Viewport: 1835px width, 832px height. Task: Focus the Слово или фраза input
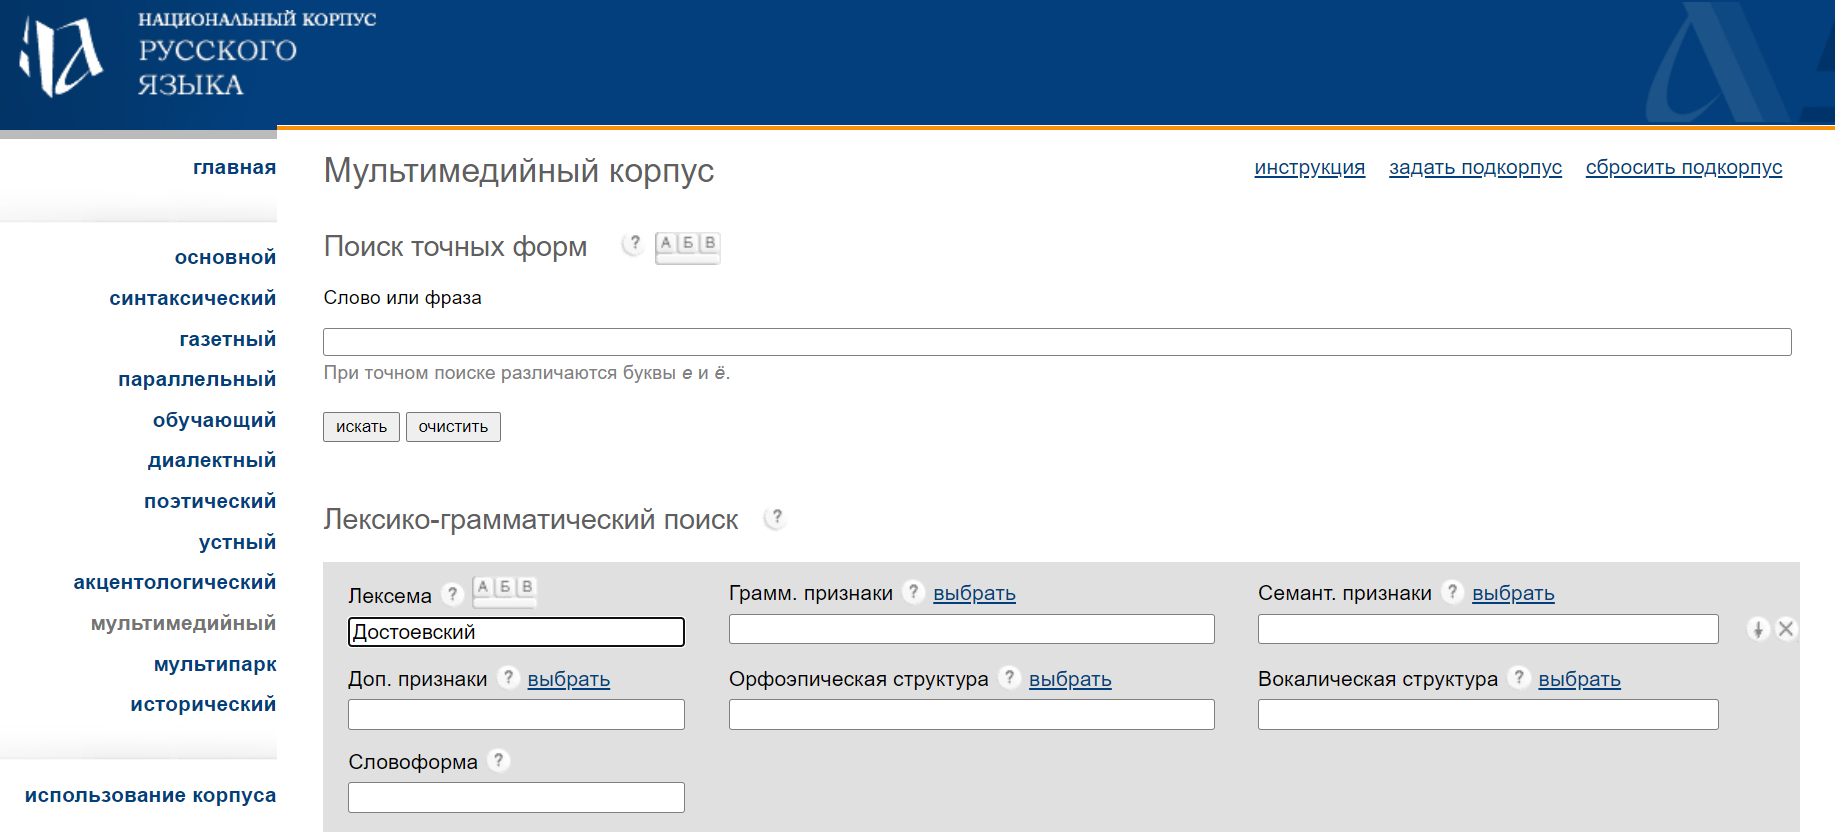point(1057,342)
